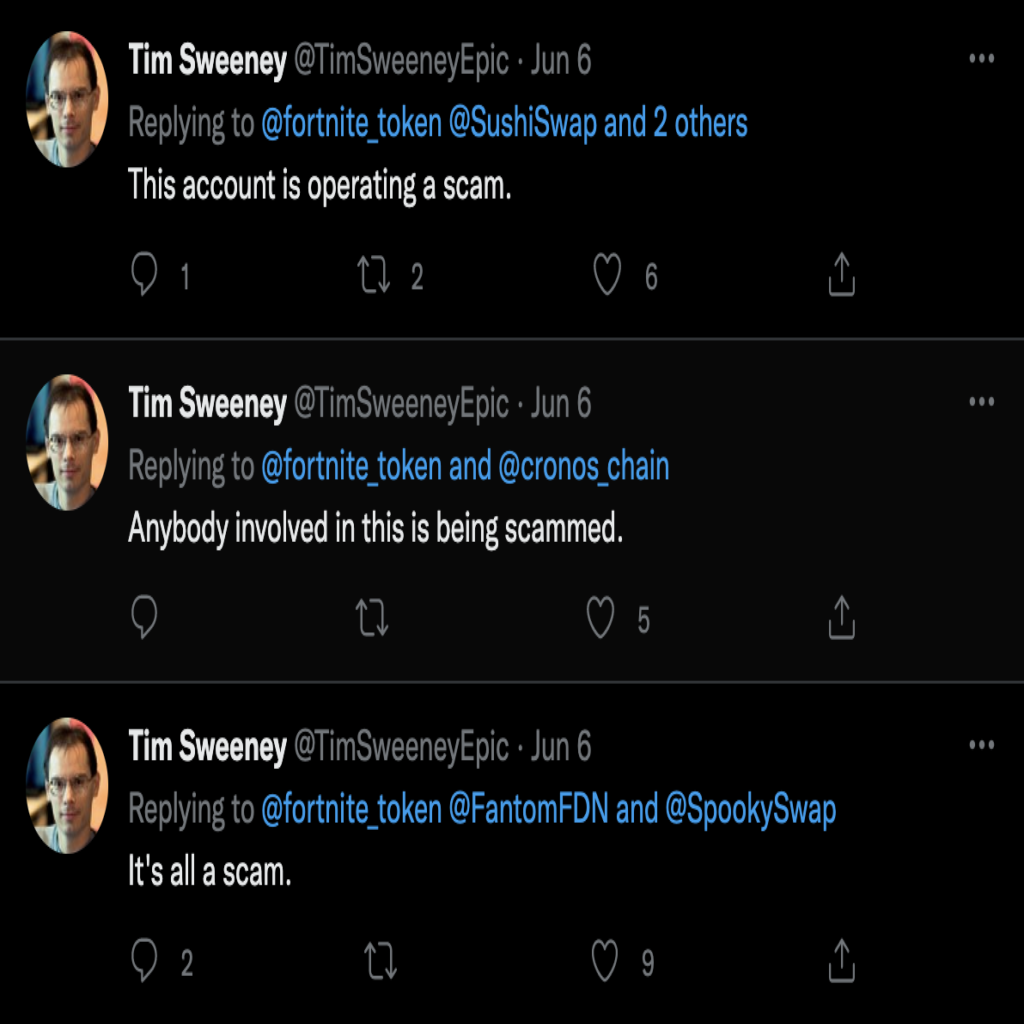This screenshot has width=1024, height=1024.
Task: Reply to the "operating a scam" tweet
Action: pos(145,275)
